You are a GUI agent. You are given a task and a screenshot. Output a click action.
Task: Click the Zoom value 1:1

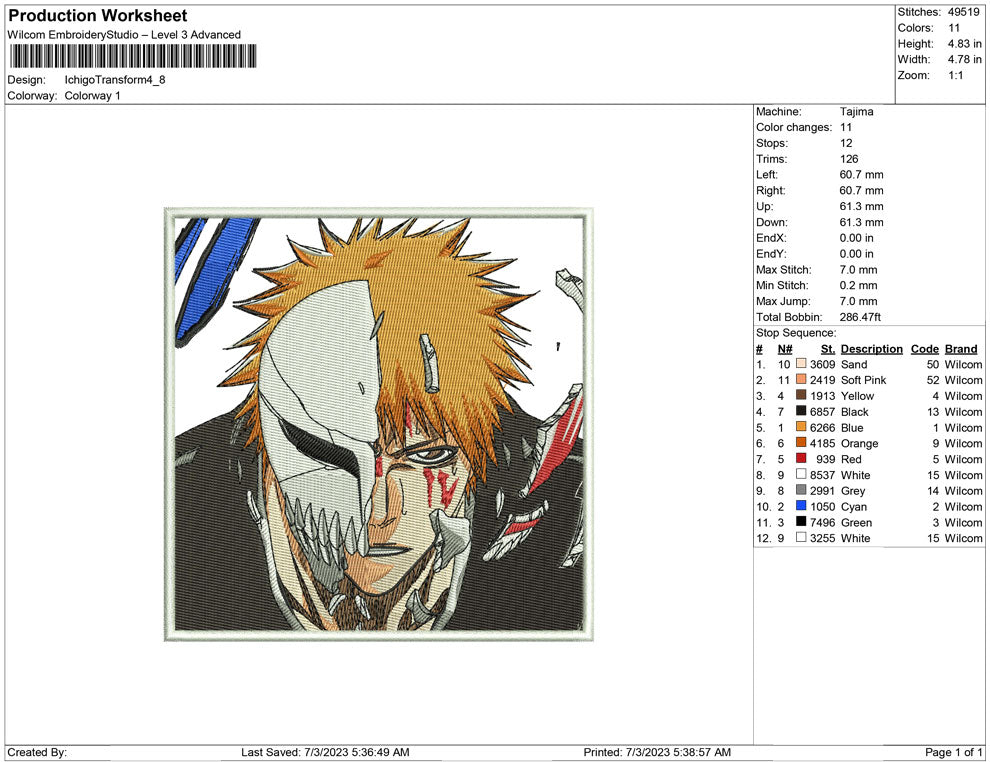tap(955, 75)
